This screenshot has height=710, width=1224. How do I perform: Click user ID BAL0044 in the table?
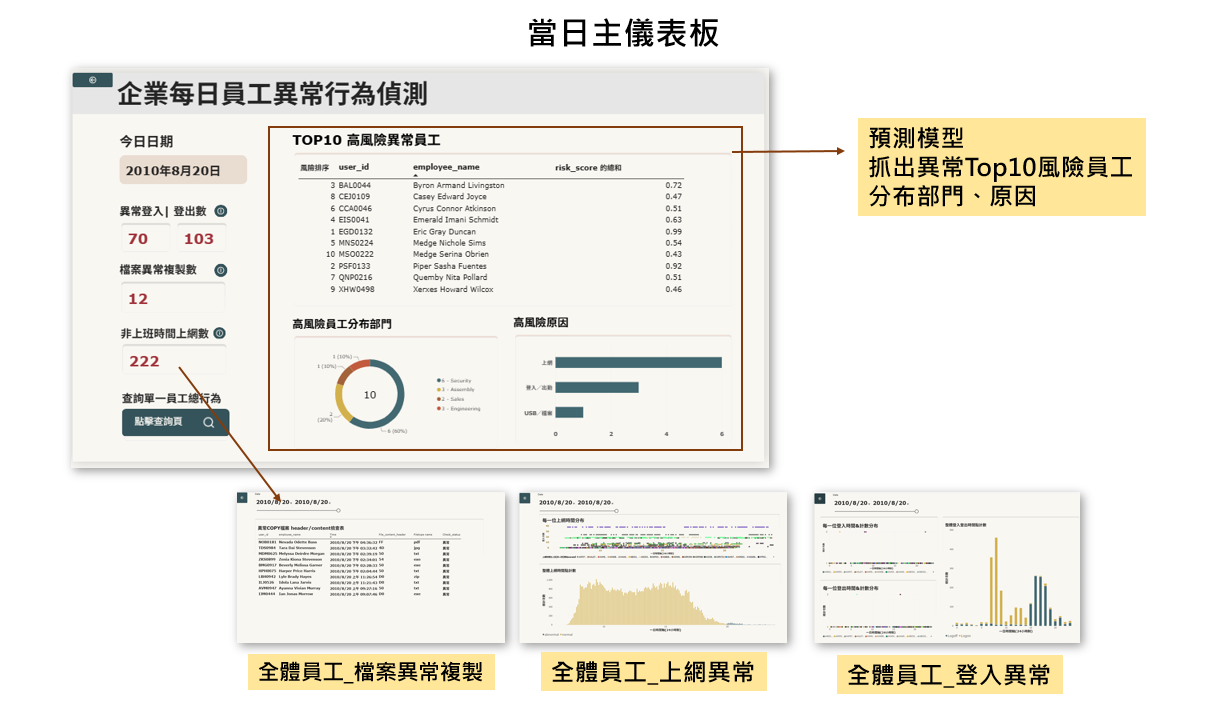[355, 185]
